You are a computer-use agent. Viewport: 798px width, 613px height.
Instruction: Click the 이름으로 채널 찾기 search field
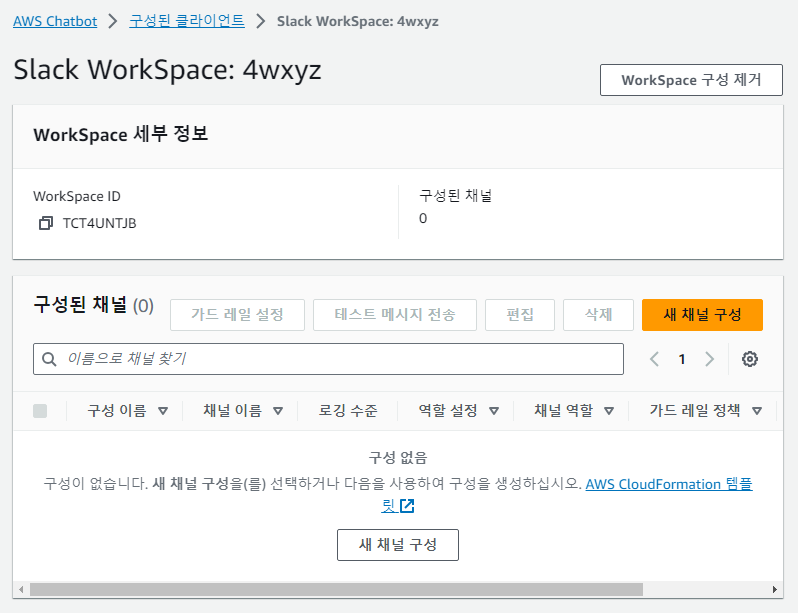(328, 359)
